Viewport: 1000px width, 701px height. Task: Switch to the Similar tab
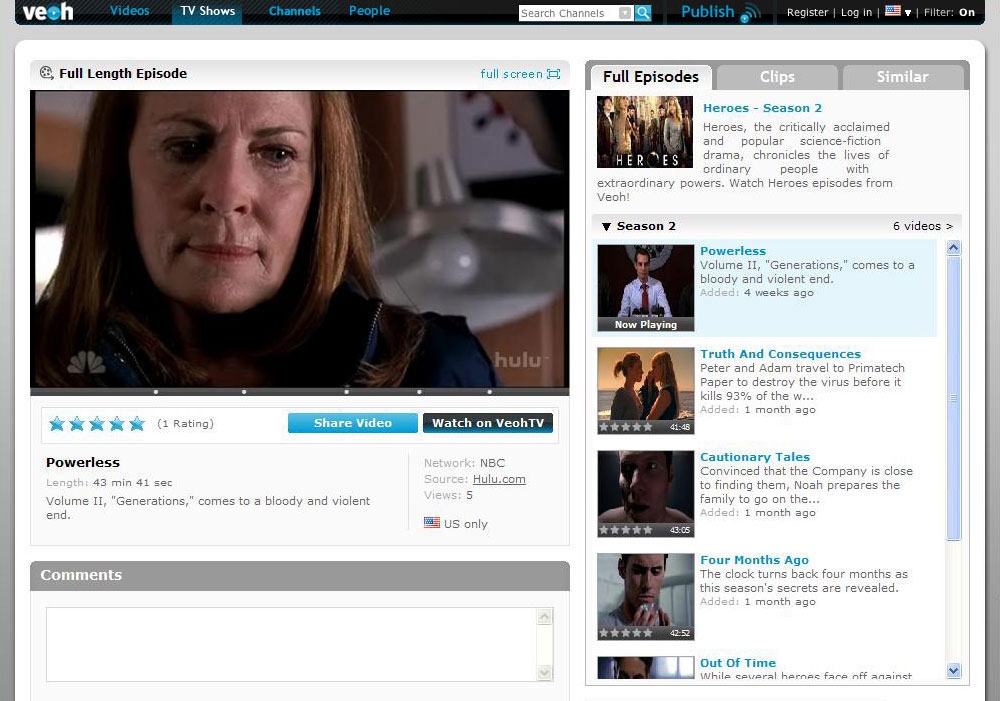[902, 77]
